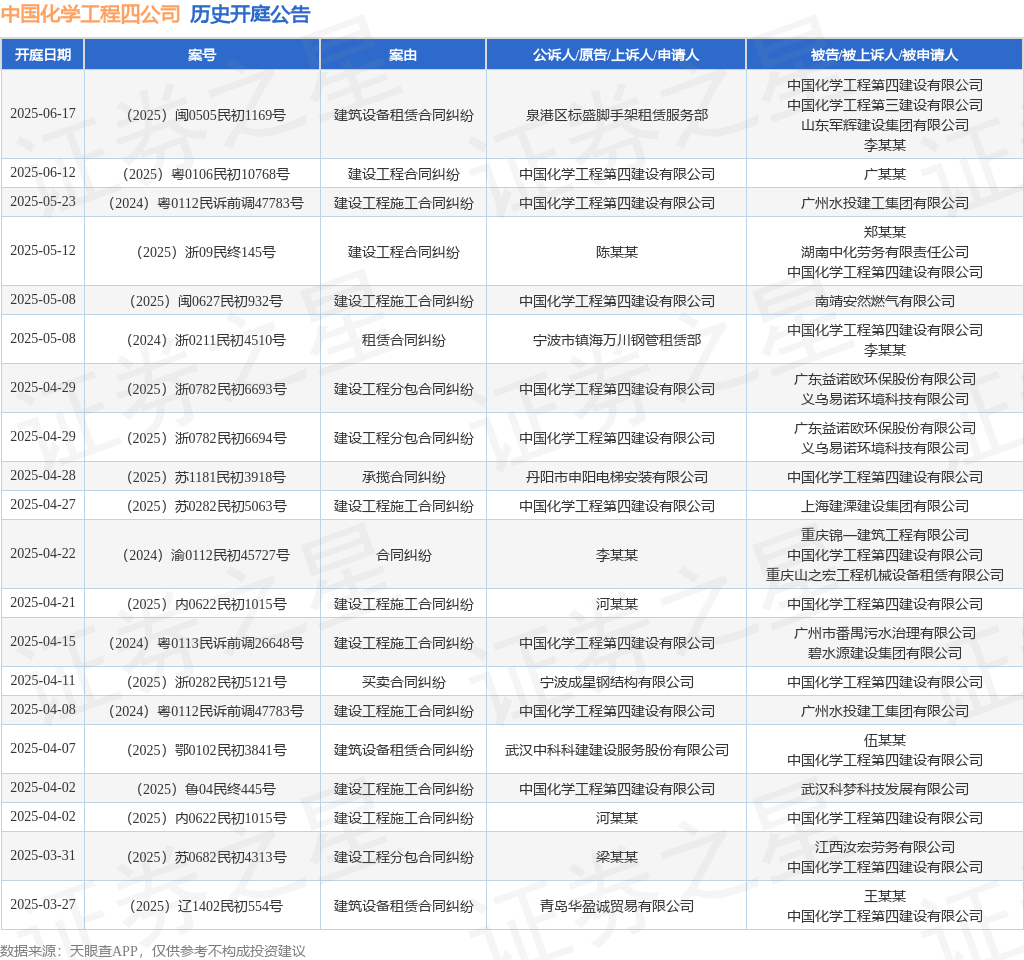Click the 中国化学工程四公司 title text
1024x960 pixels.
coord(90,14)
